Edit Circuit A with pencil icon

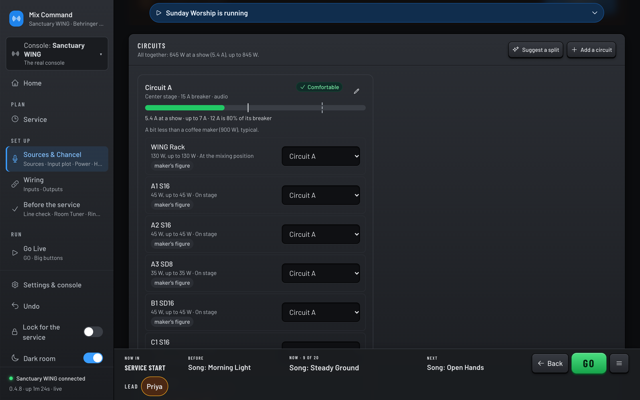click(x=356, y=91)
